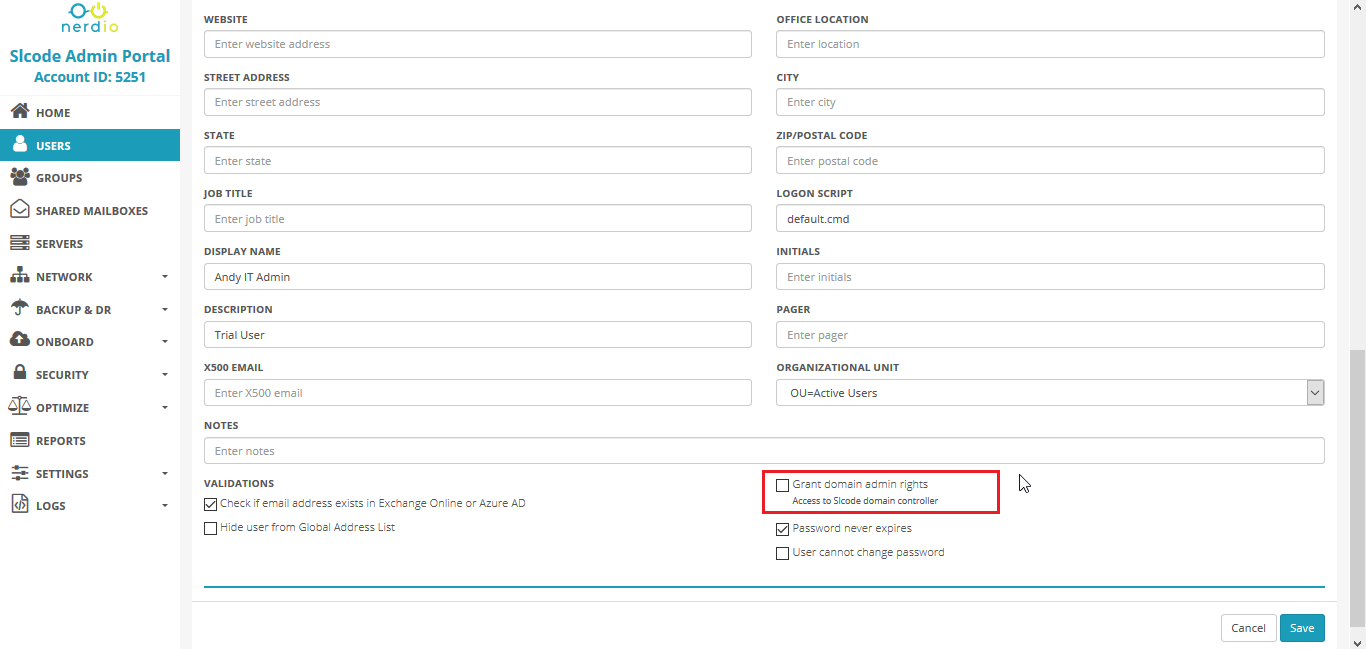Uncheck Password never expires
This screenshot has height=649, width=1366.
pos(782,529)
